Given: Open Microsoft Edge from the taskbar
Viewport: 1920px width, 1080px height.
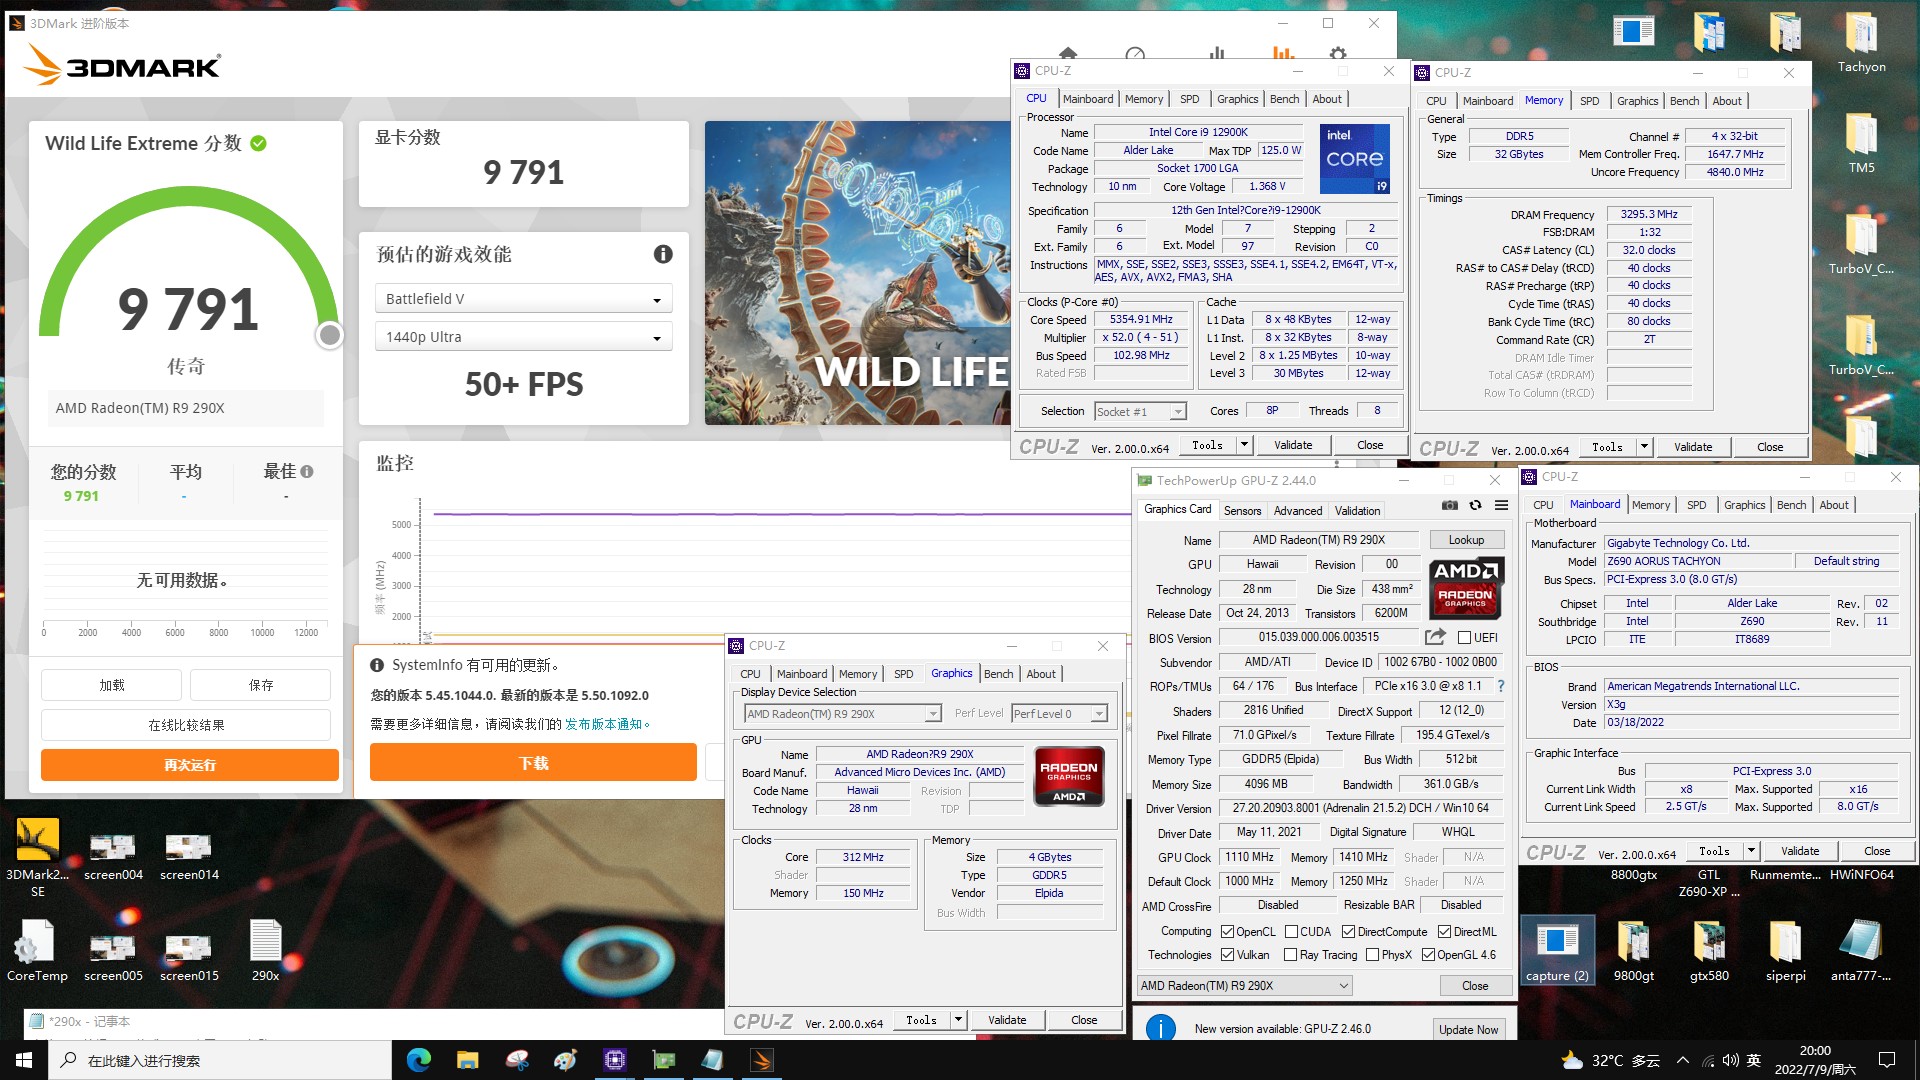Looking at the screenshot, I should click(419, 1060).
